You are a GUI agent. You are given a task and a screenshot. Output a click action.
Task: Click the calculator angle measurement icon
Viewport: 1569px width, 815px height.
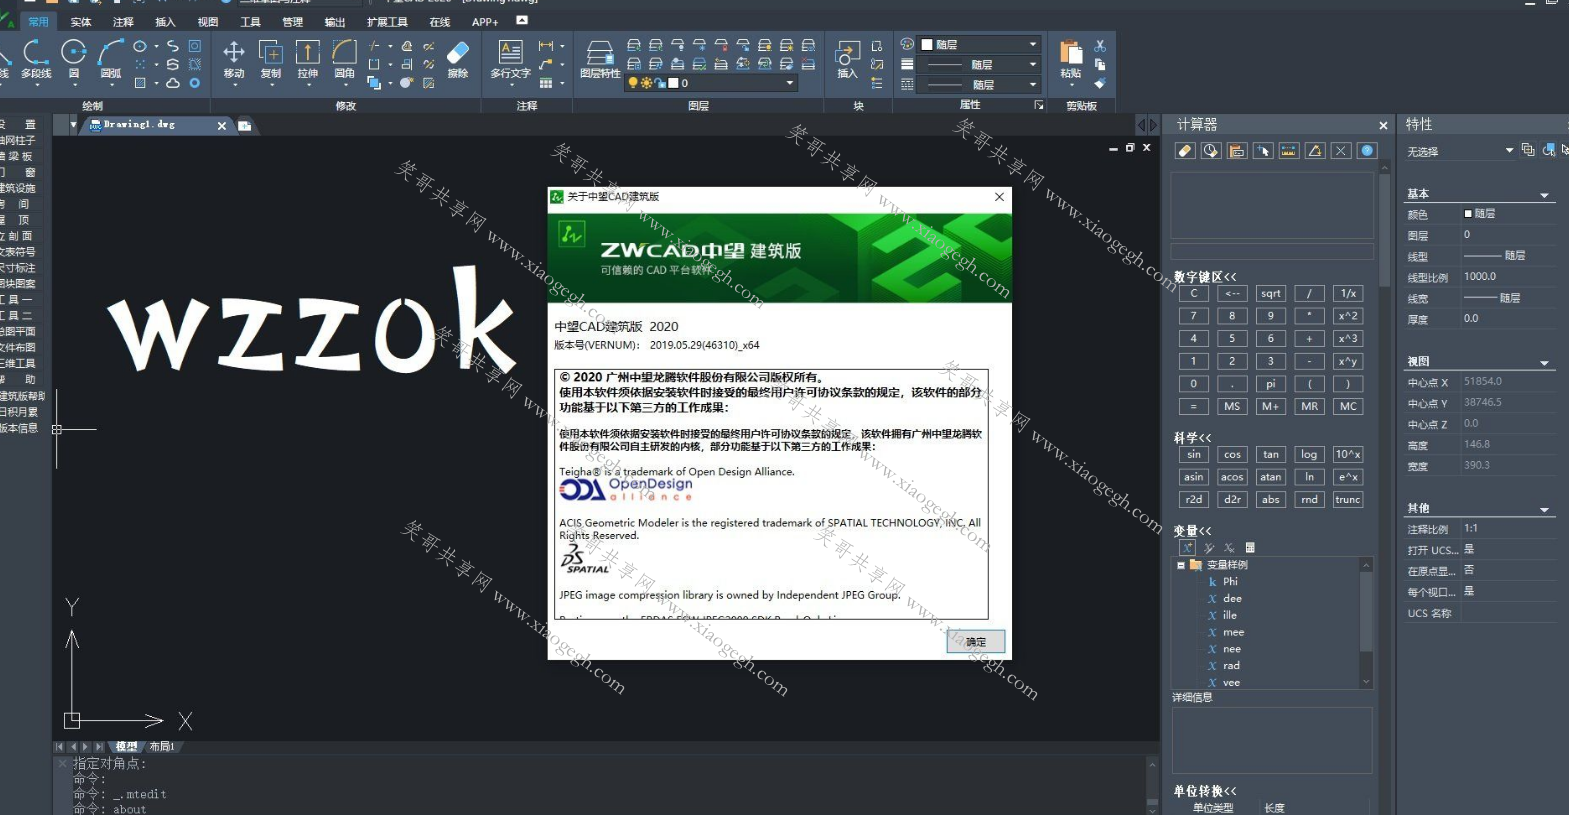click(x=1315, y=151)
